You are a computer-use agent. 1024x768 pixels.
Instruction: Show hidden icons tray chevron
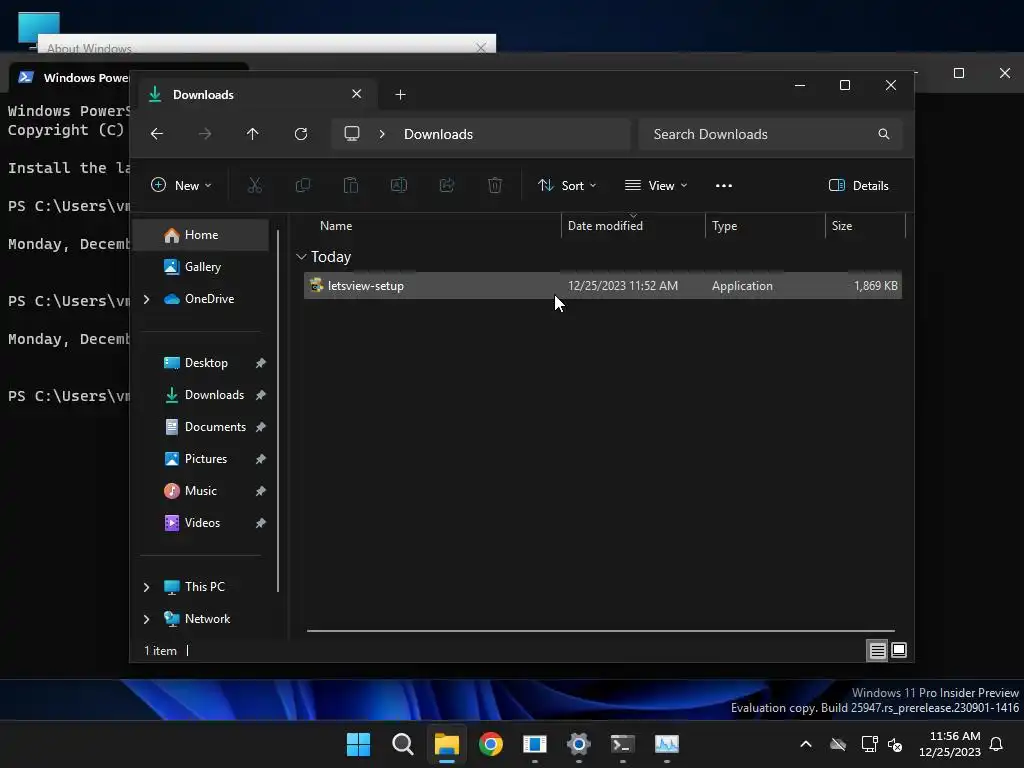pyautogui.click(x=806, y=744)
